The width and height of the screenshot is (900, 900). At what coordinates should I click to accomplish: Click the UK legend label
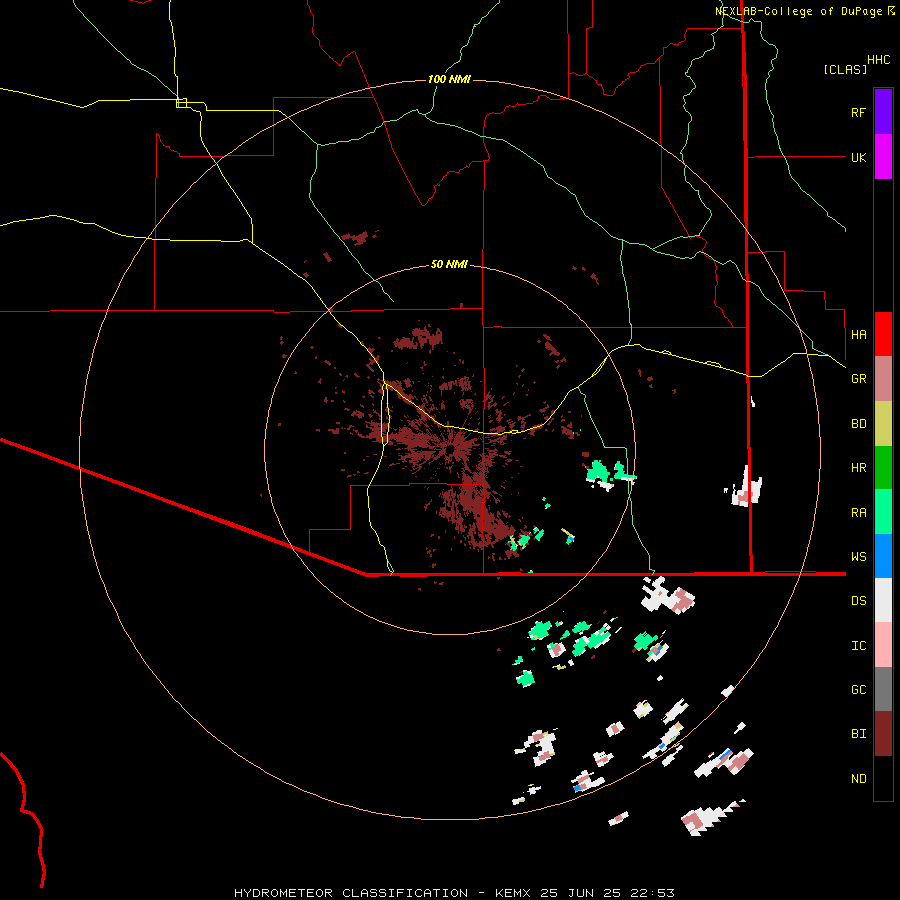pyautogui.click(x=858, y=157)
